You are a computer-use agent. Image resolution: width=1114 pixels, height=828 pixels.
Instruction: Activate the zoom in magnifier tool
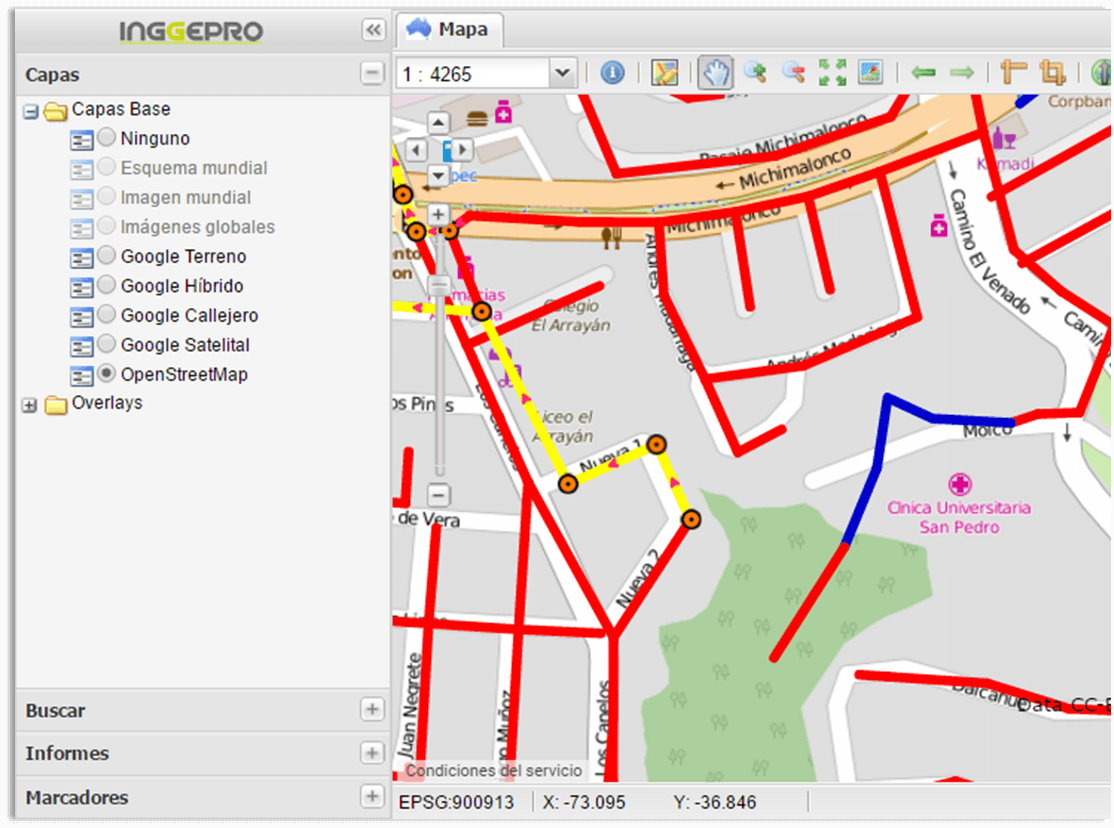(755, 72)
